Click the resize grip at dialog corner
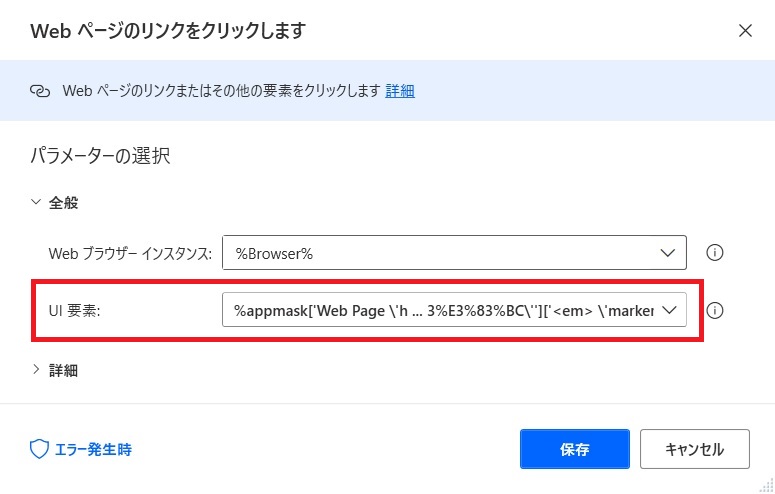This screenshot has height=494, width=775. click(x=767, y=486)
